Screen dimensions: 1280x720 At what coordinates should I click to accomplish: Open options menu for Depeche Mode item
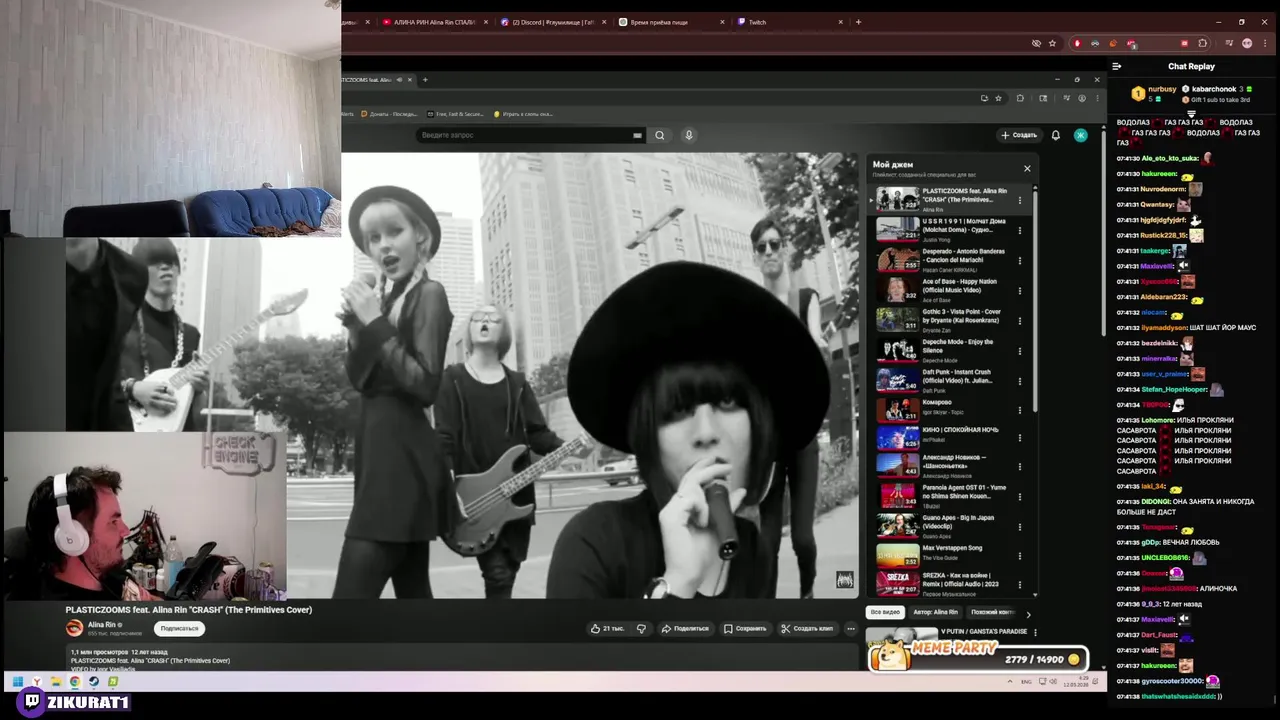click(1020, 351)
